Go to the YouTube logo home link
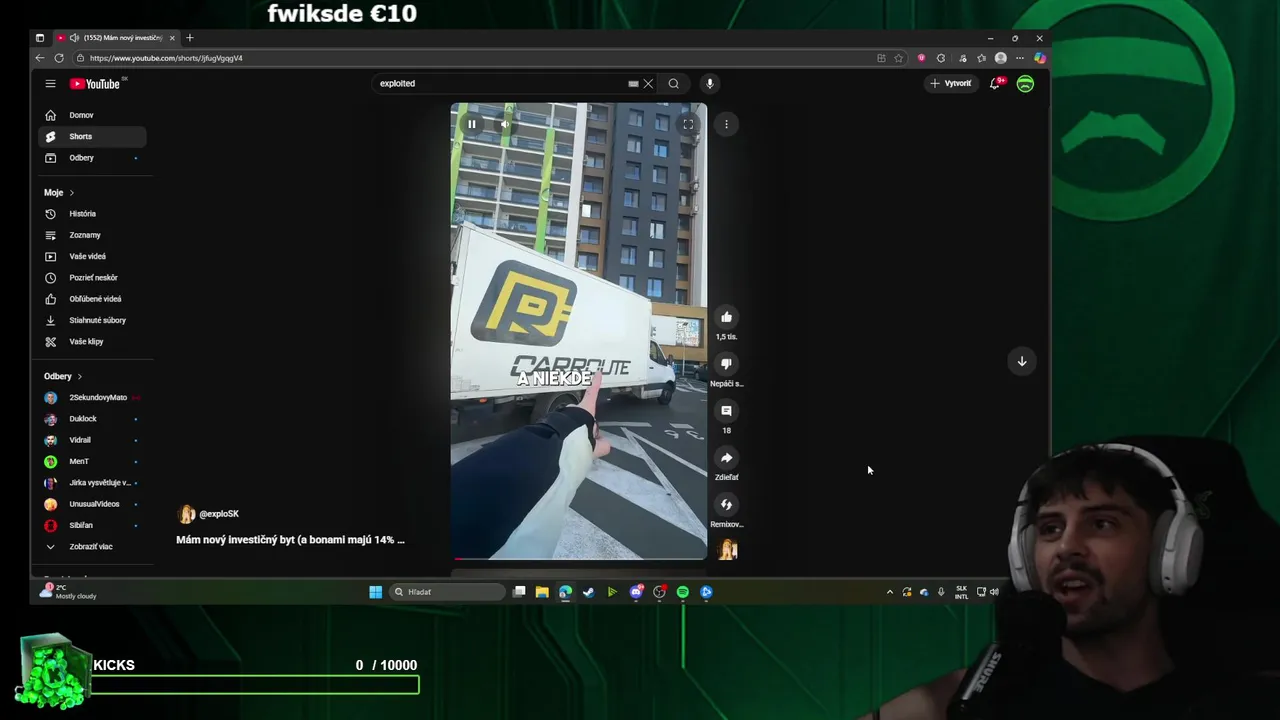 click(x=95, y=84)
